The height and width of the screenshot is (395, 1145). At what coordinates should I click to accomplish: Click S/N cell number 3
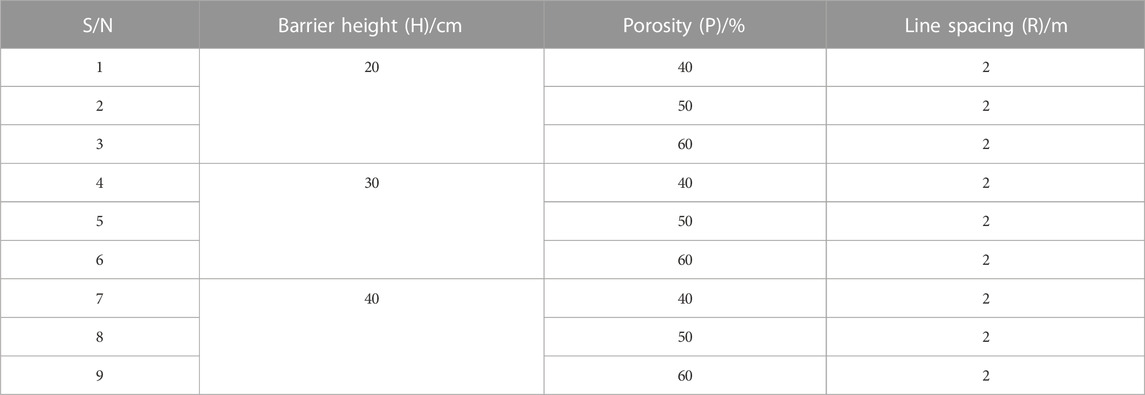click(100, 145)
